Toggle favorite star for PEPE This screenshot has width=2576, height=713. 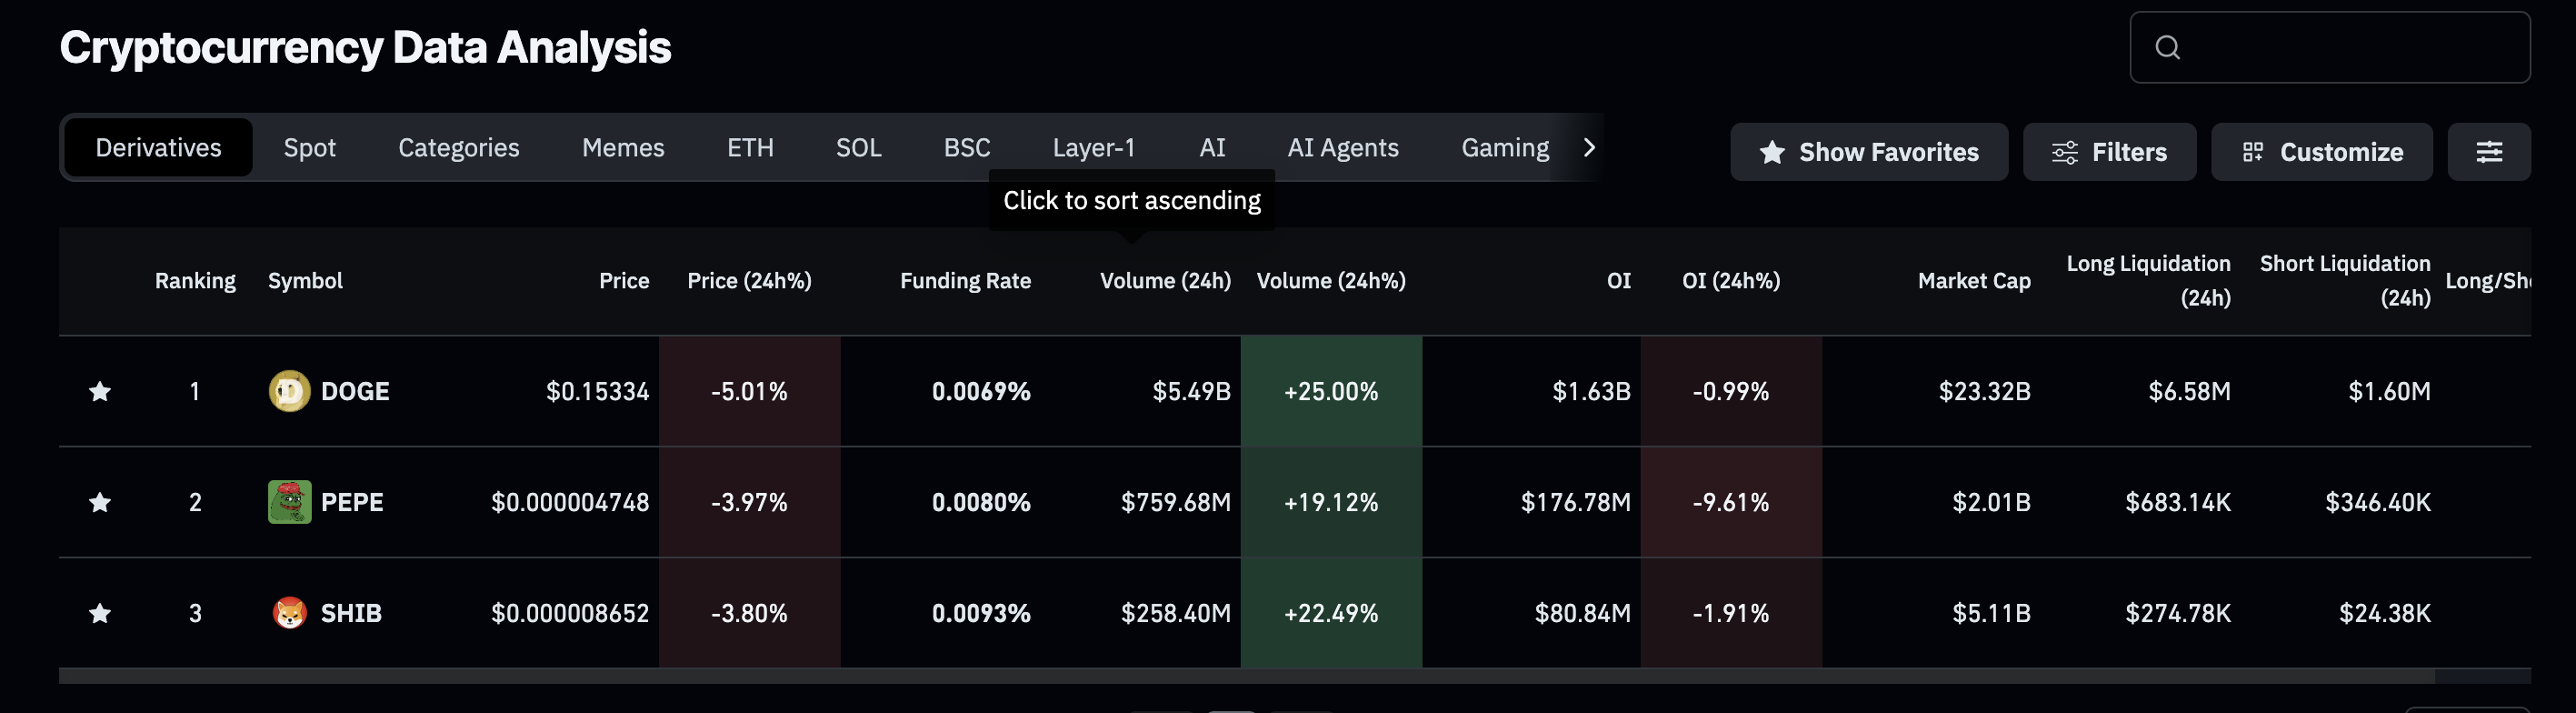100,502
